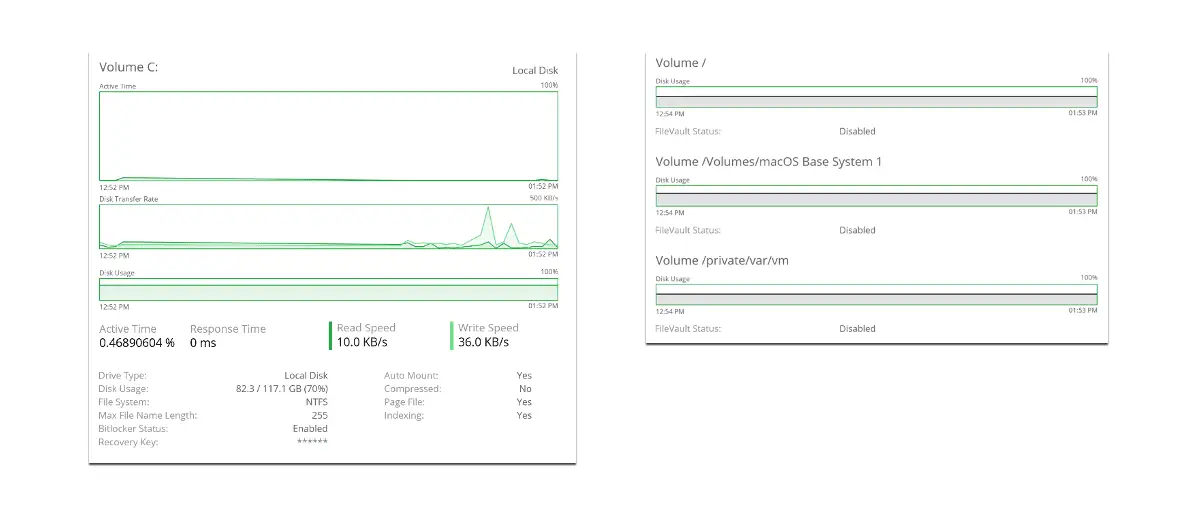Select the Auto Mount "Yes" value

point(525,376)
